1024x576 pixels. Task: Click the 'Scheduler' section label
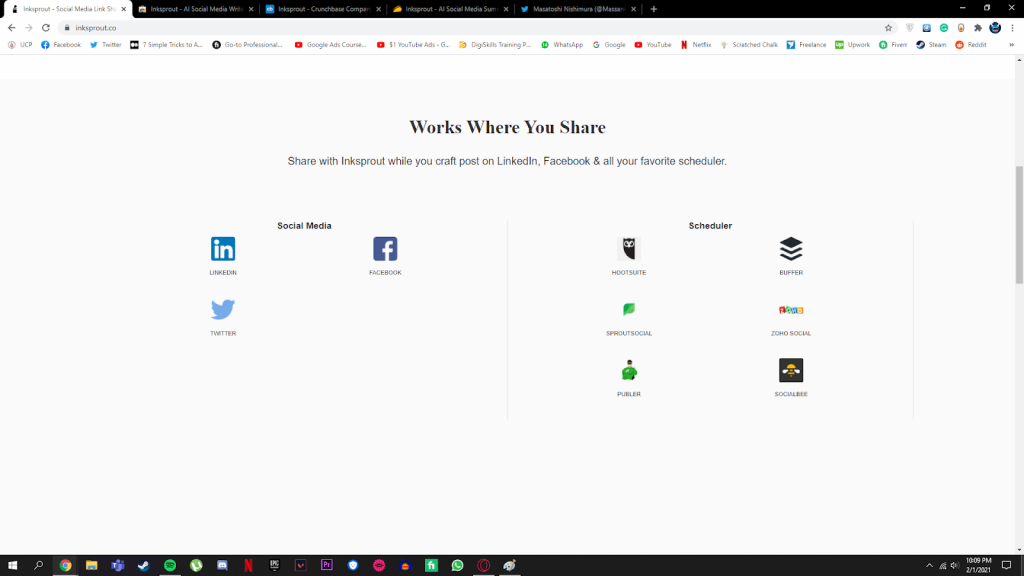point(710,226)
